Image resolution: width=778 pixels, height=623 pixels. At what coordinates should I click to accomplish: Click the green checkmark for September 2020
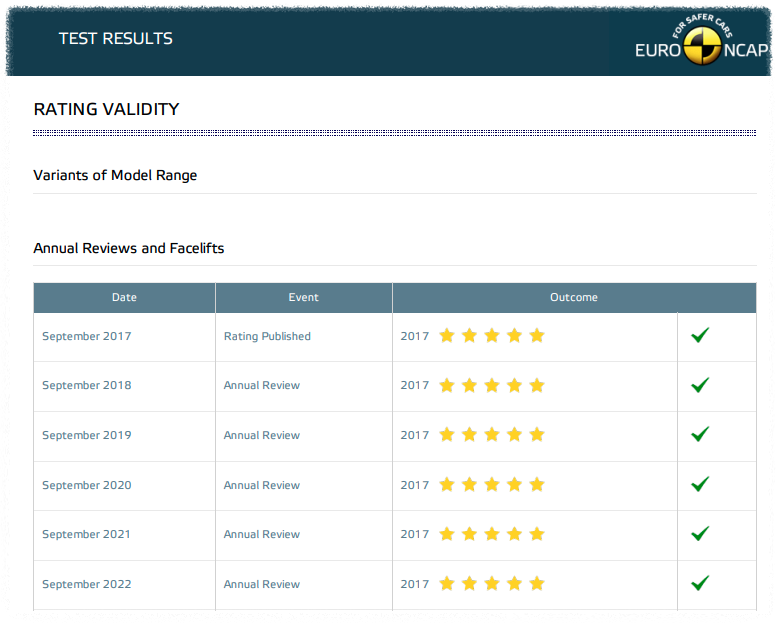pos(700,484)
